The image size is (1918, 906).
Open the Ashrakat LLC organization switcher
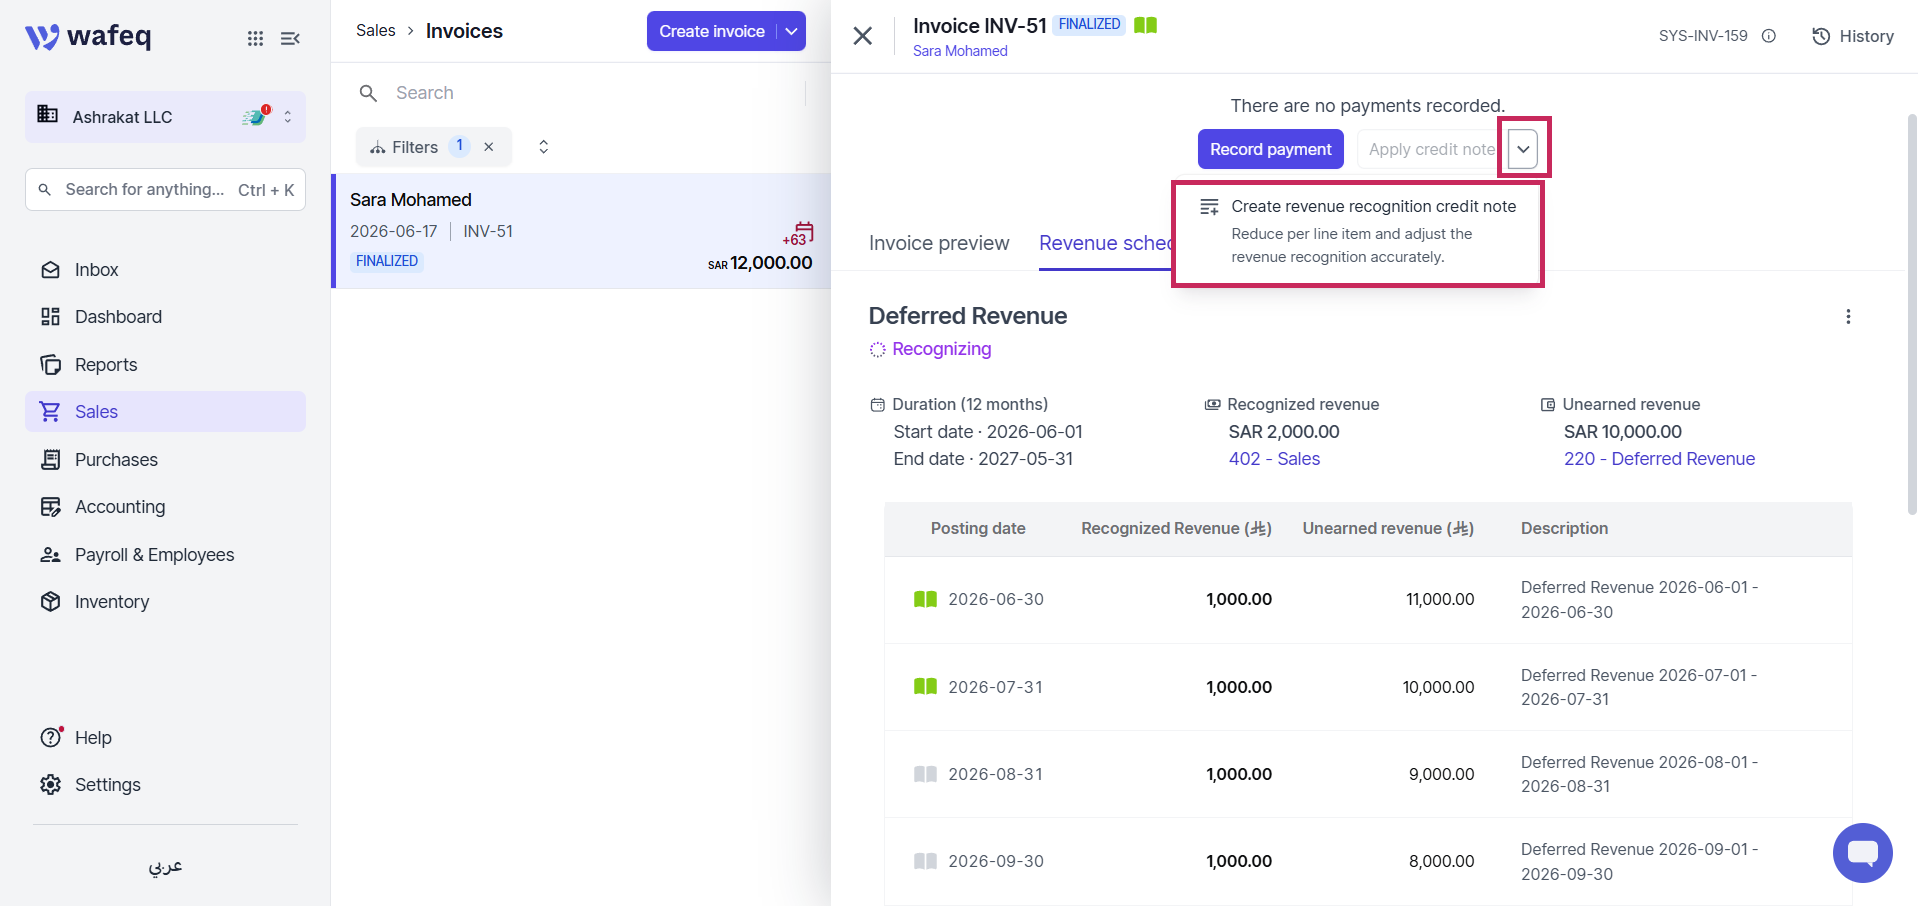[165, 117]
